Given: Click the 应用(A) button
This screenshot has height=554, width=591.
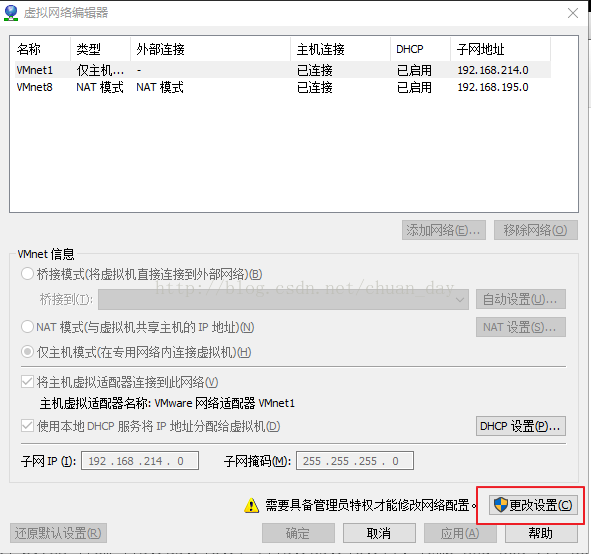Looking at the screenshot, I should 460,533.
